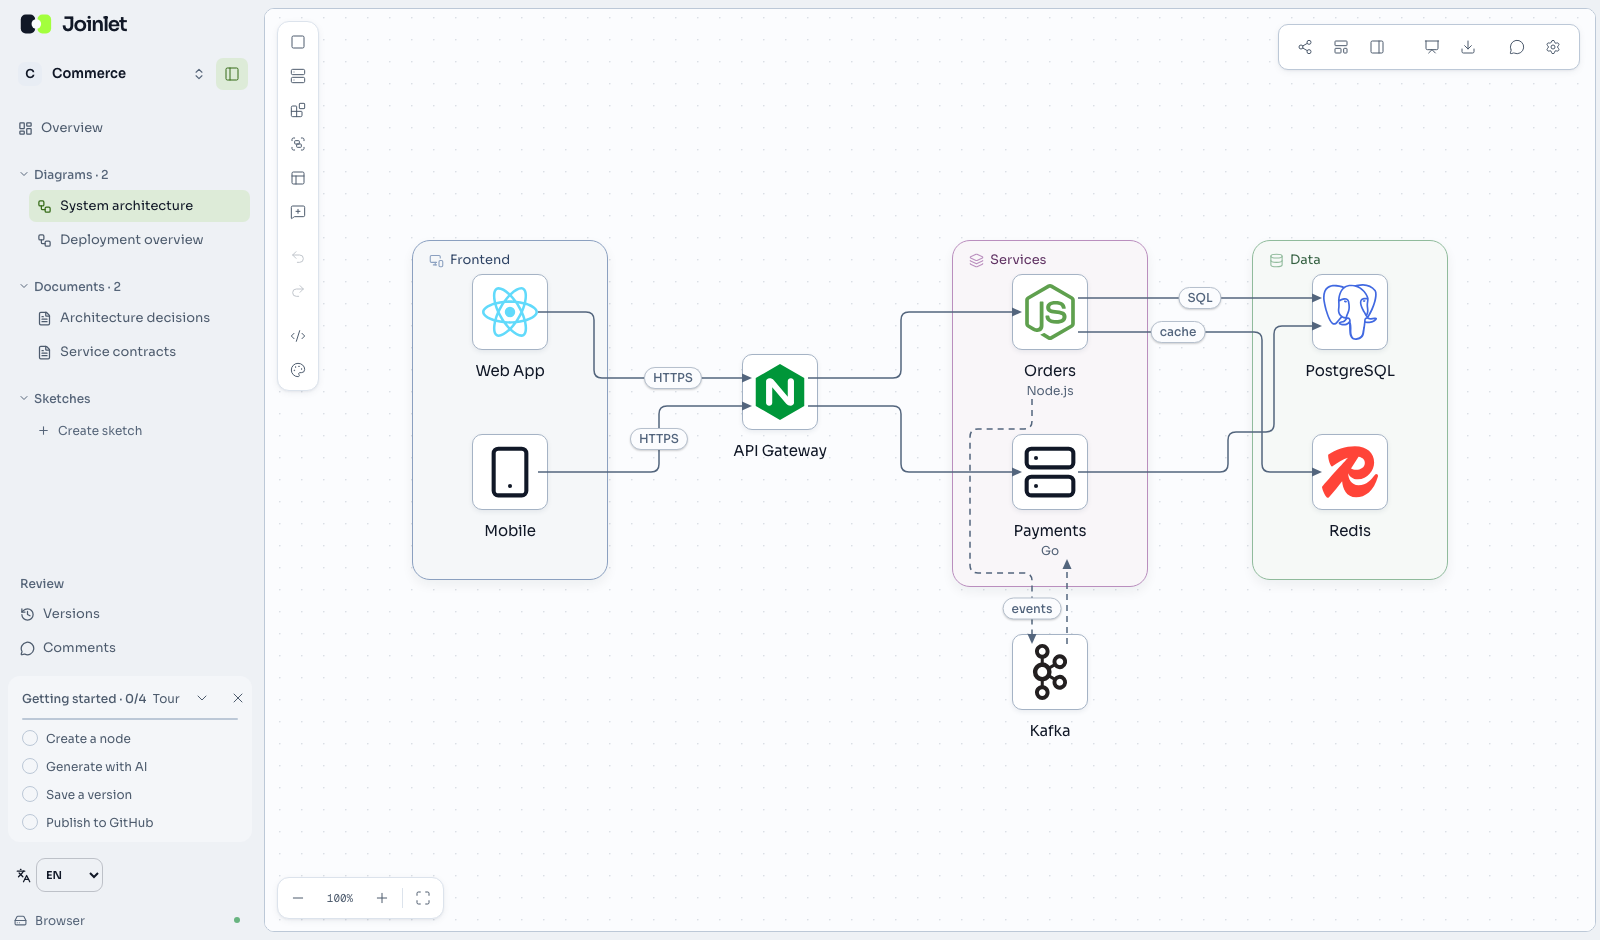Click the HTTPS label from Web App

point(673,378)
